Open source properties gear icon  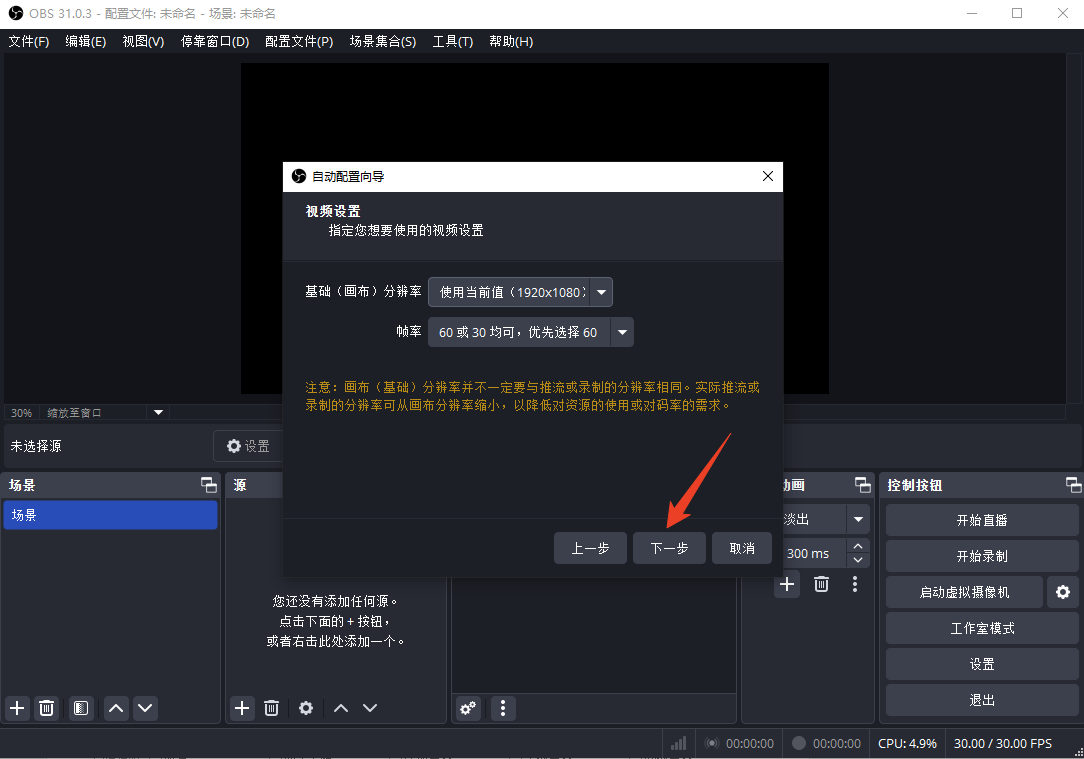click(305, 708)
